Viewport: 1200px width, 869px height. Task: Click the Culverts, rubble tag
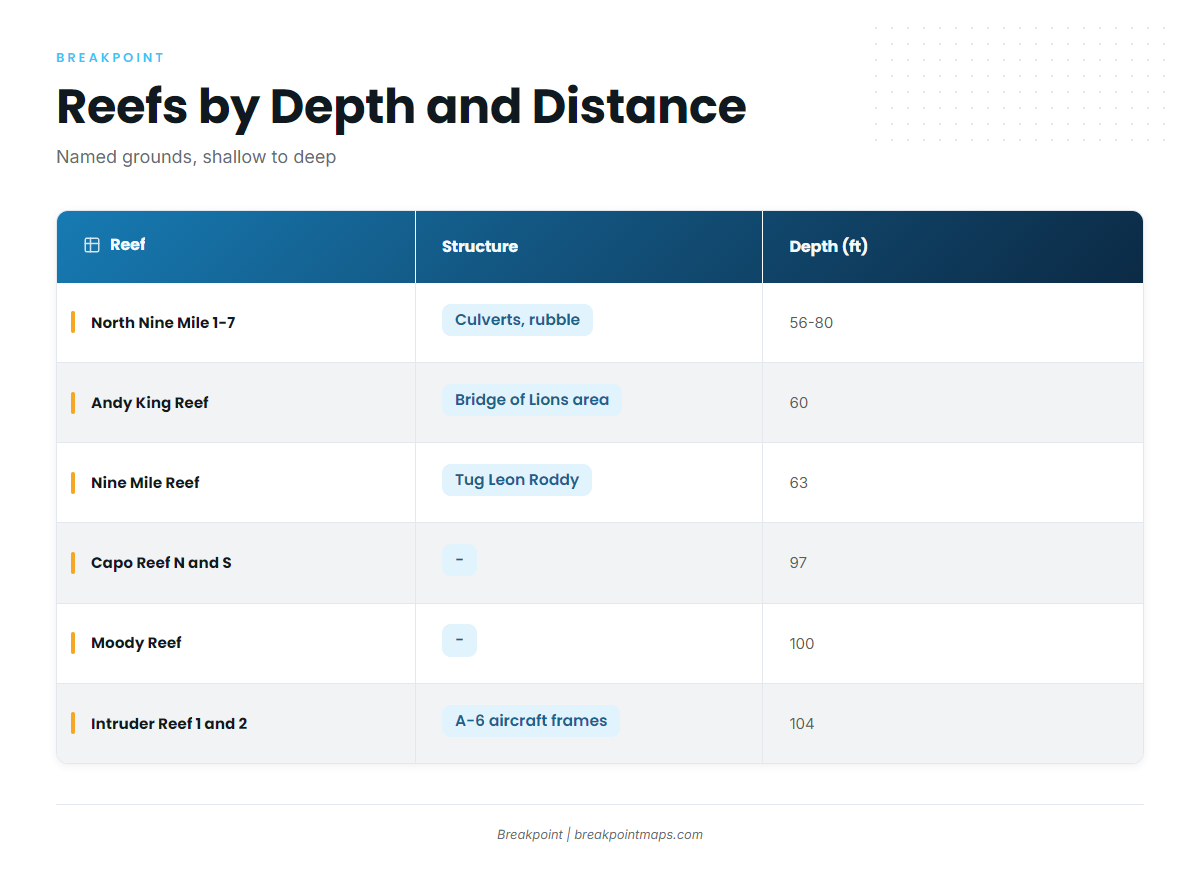pos(517,320)
